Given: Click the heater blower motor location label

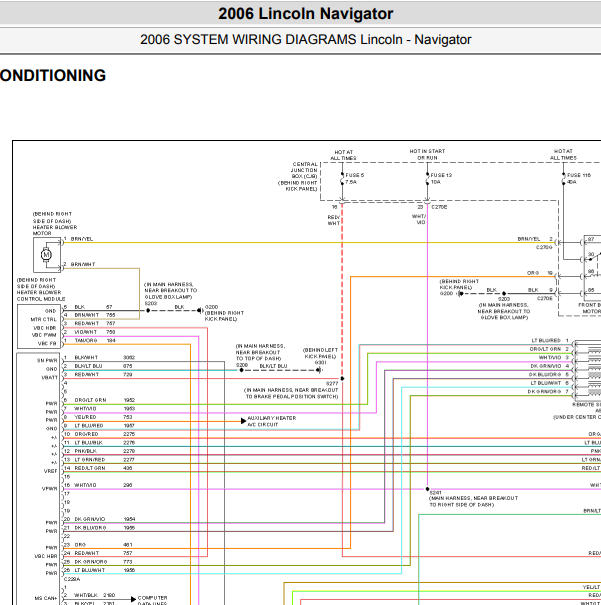Looking at the screenshot, I should click(55, 223).
